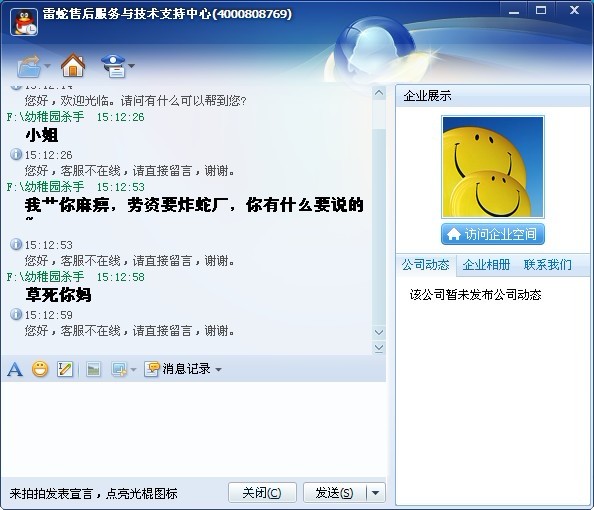Viewport: 594px width, 510px height.
Task: Click the handwriting pencil icon
Action: coord(65,369)
